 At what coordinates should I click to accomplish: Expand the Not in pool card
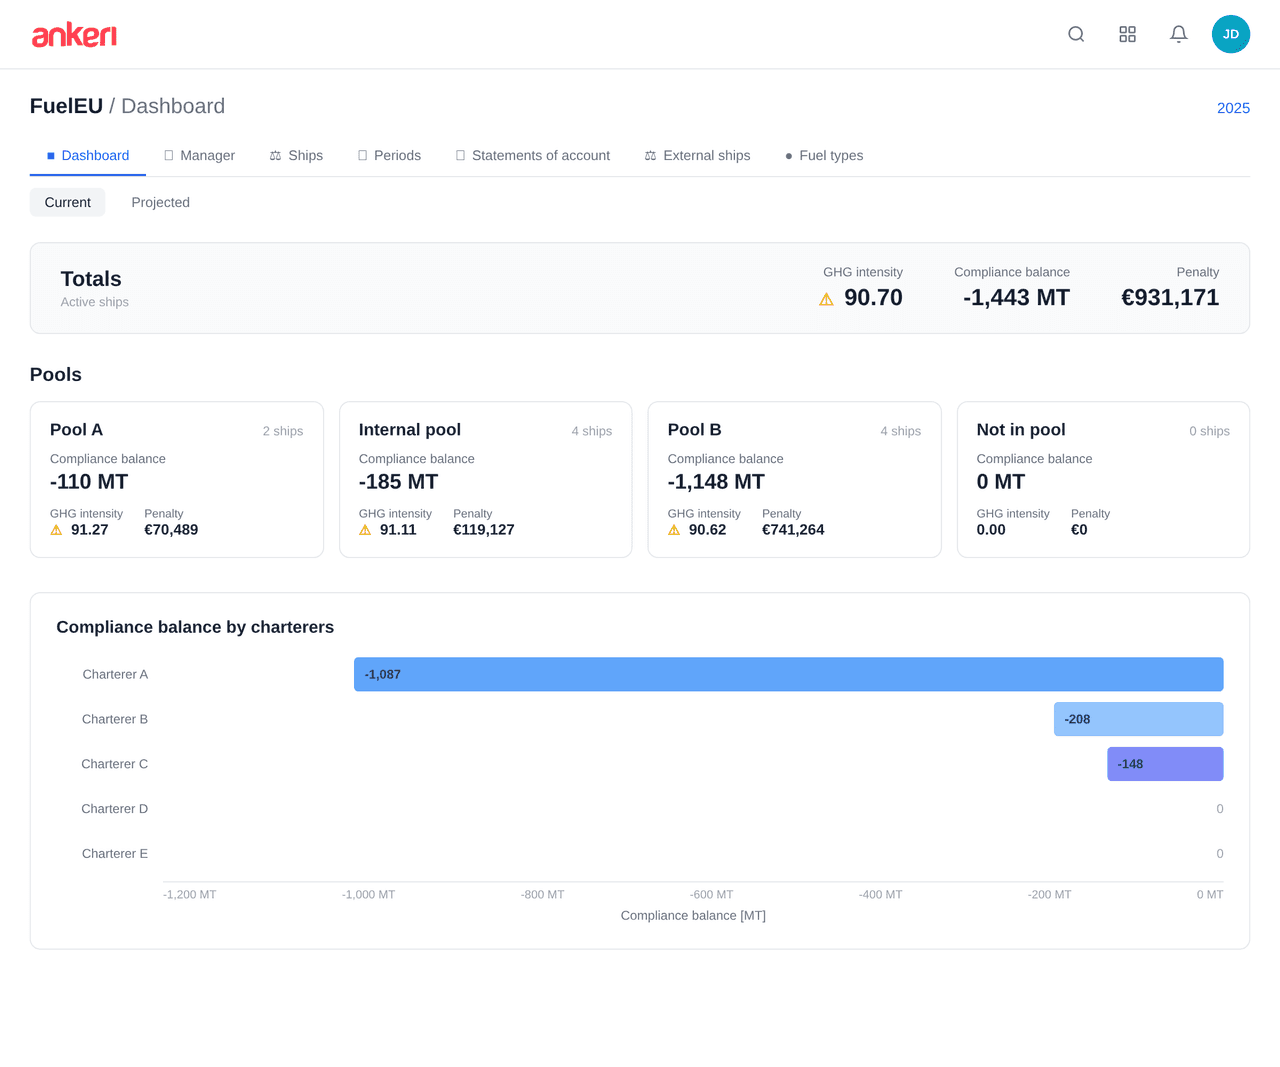coord(1103,479)
